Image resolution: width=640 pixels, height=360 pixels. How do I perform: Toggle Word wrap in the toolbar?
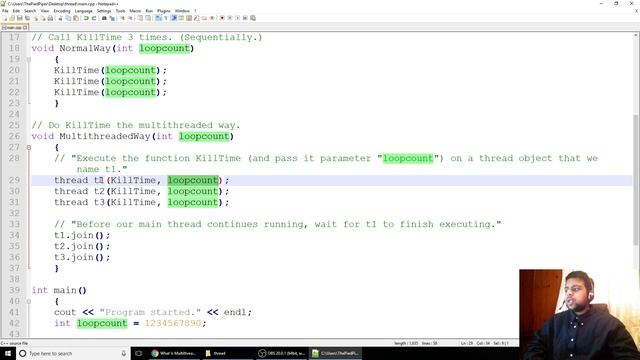click(158, 18)
